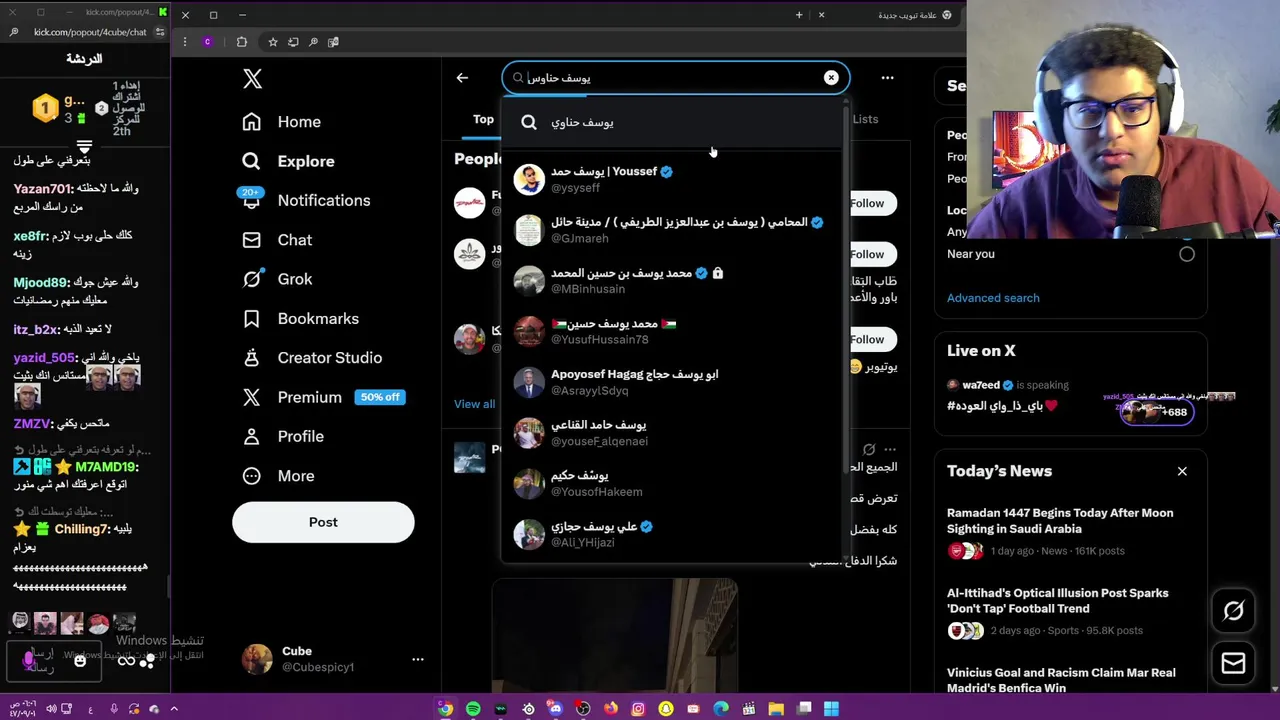Click browser three-dot menu icon
Image resolution: width=1280 pixels, height=720 pixels.
[x=185, y=42]
